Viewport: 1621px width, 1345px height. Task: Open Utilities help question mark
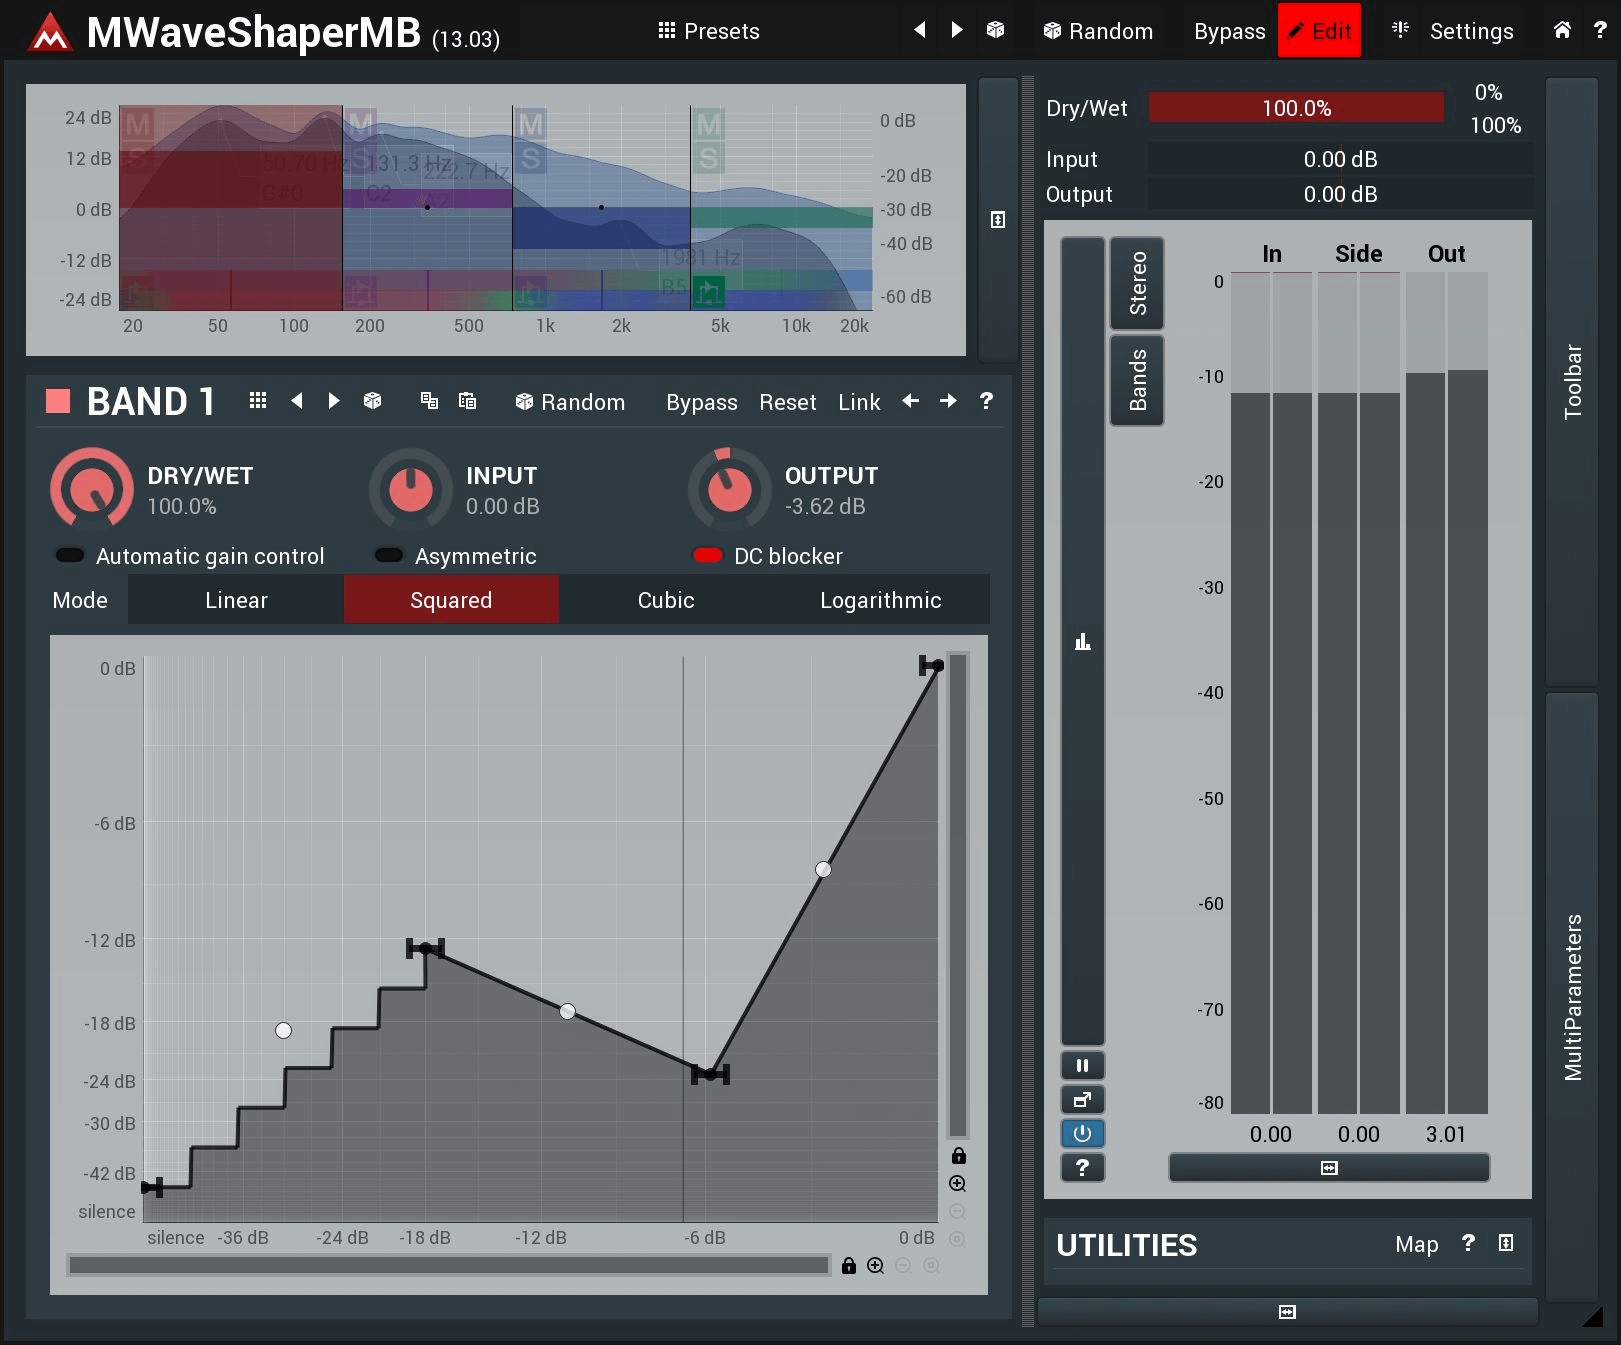(1468, 1243)
